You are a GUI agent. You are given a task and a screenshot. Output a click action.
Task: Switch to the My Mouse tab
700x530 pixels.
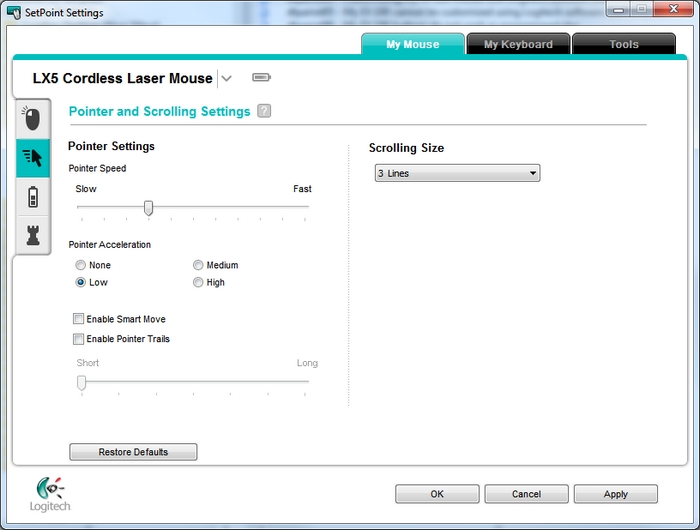coord(413,44)
